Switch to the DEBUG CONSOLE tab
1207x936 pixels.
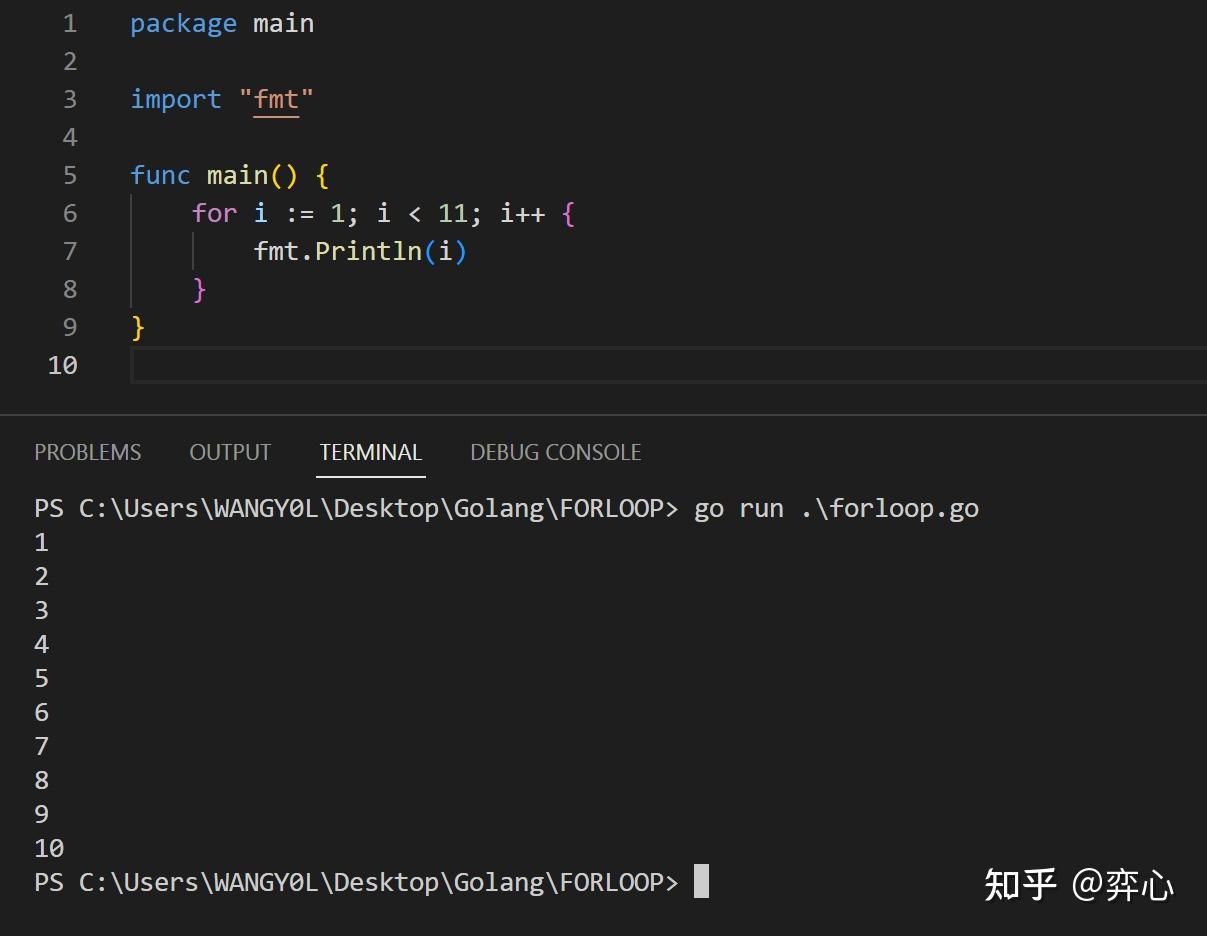555,452
